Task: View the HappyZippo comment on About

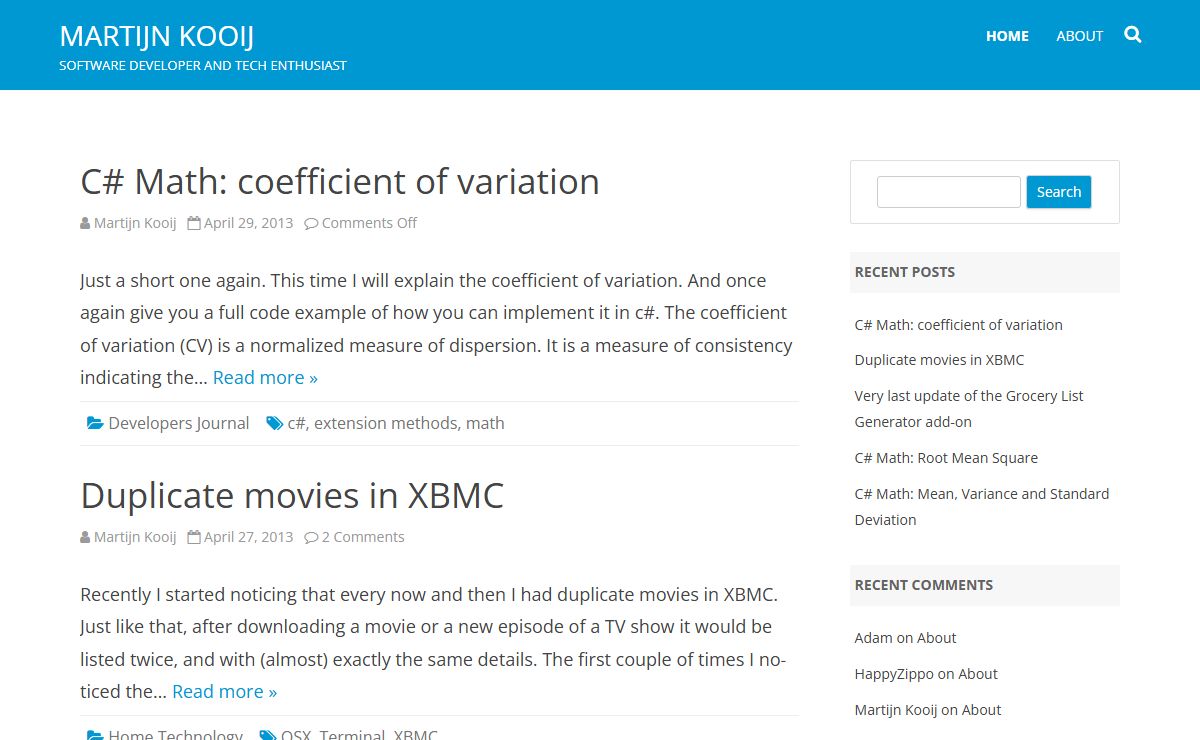Action: 926,674
